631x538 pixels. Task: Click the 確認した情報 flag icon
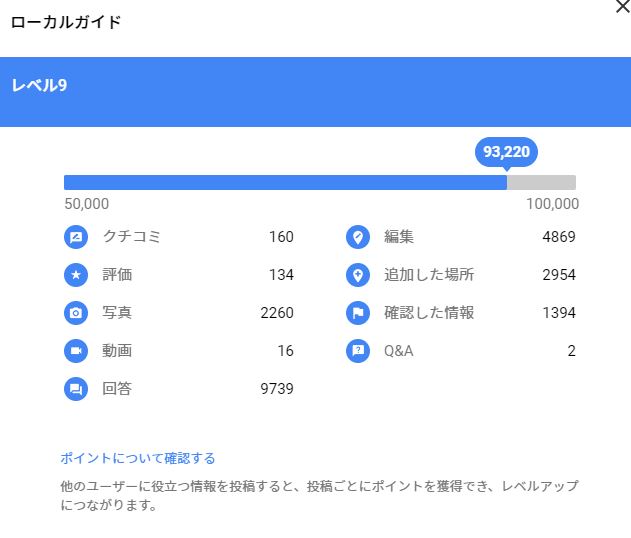tap(357, 313)
